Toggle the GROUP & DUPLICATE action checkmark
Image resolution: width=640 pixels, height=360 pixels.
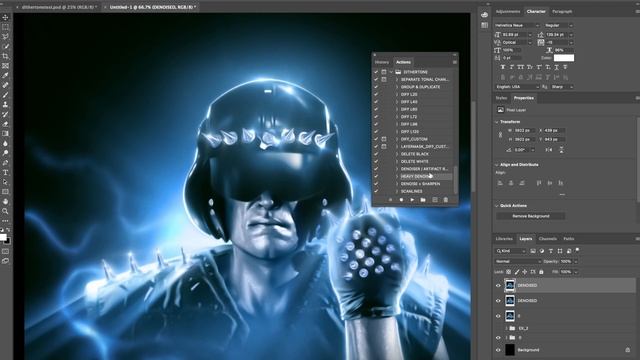pos(376,87)
